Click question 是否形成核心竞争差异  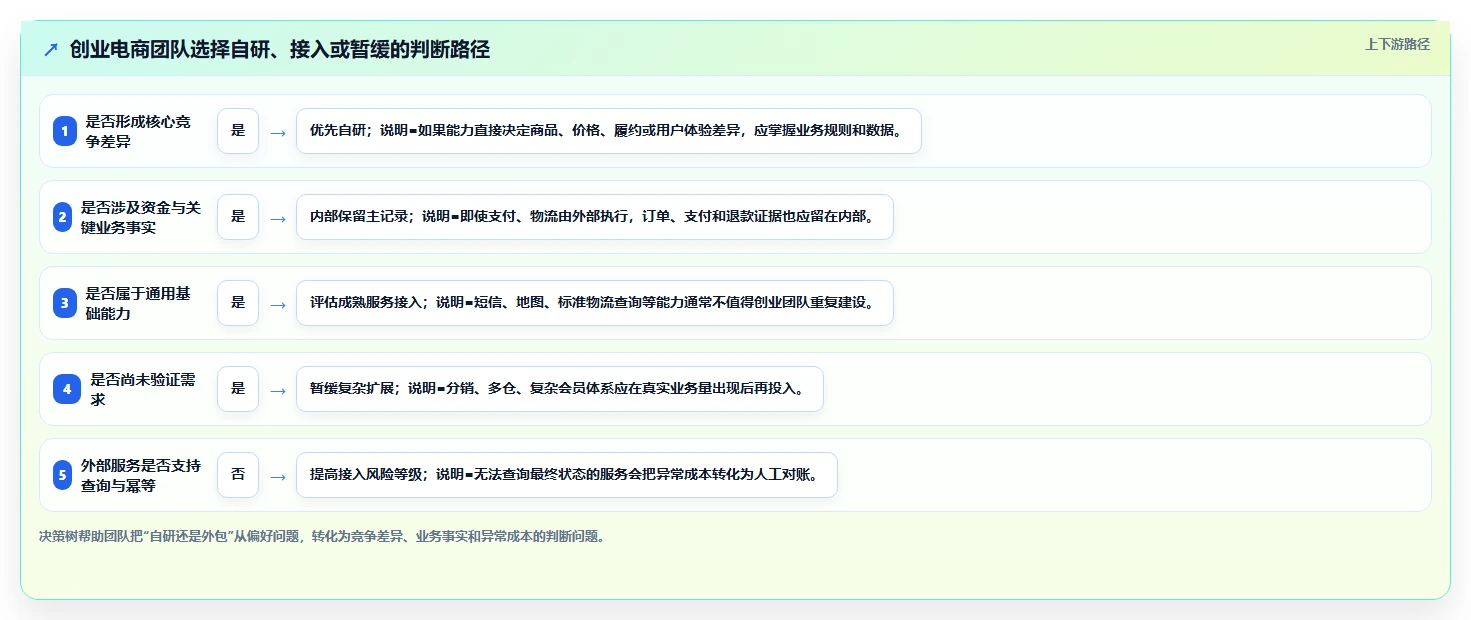point(138,131)
